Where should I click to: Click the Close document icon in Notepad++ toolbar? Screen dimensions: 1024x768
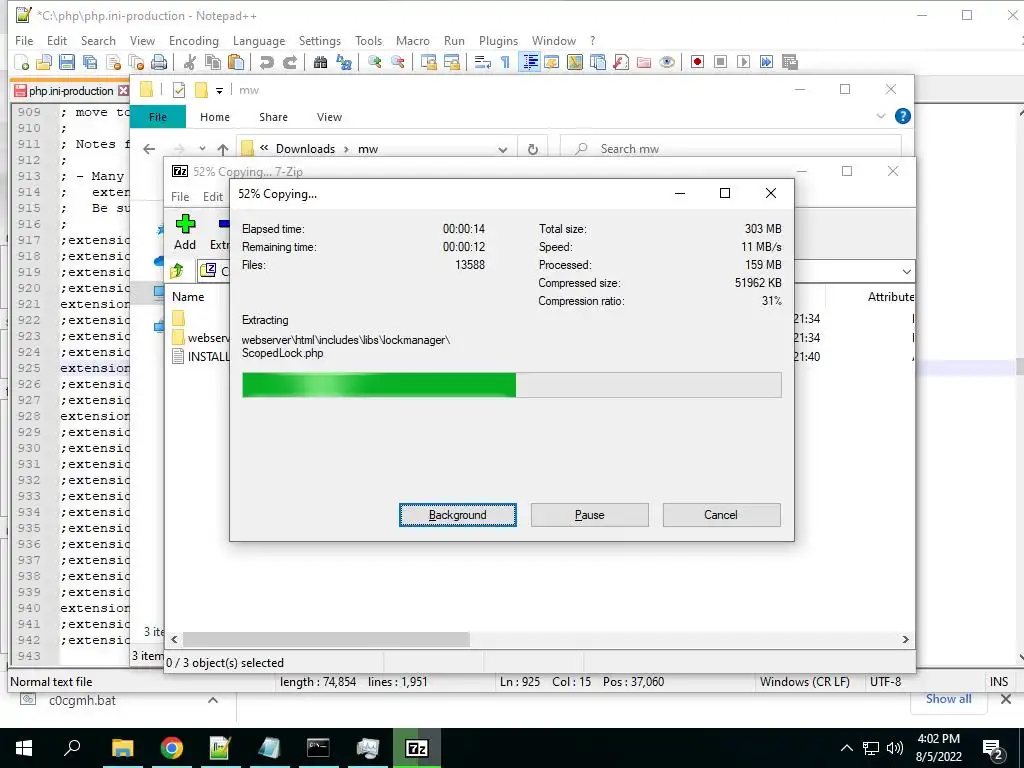tap(113, 62)
